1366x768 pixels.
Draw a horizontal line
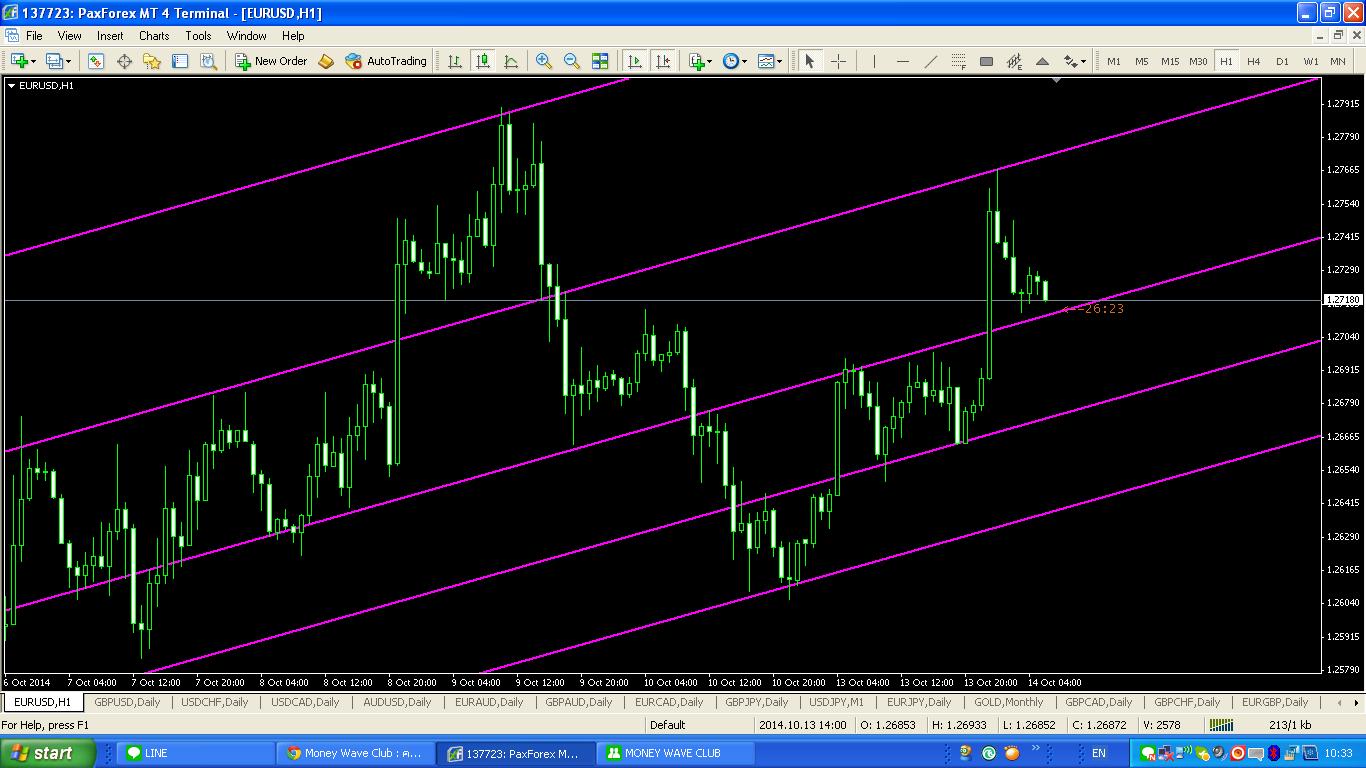pos(903,61)
